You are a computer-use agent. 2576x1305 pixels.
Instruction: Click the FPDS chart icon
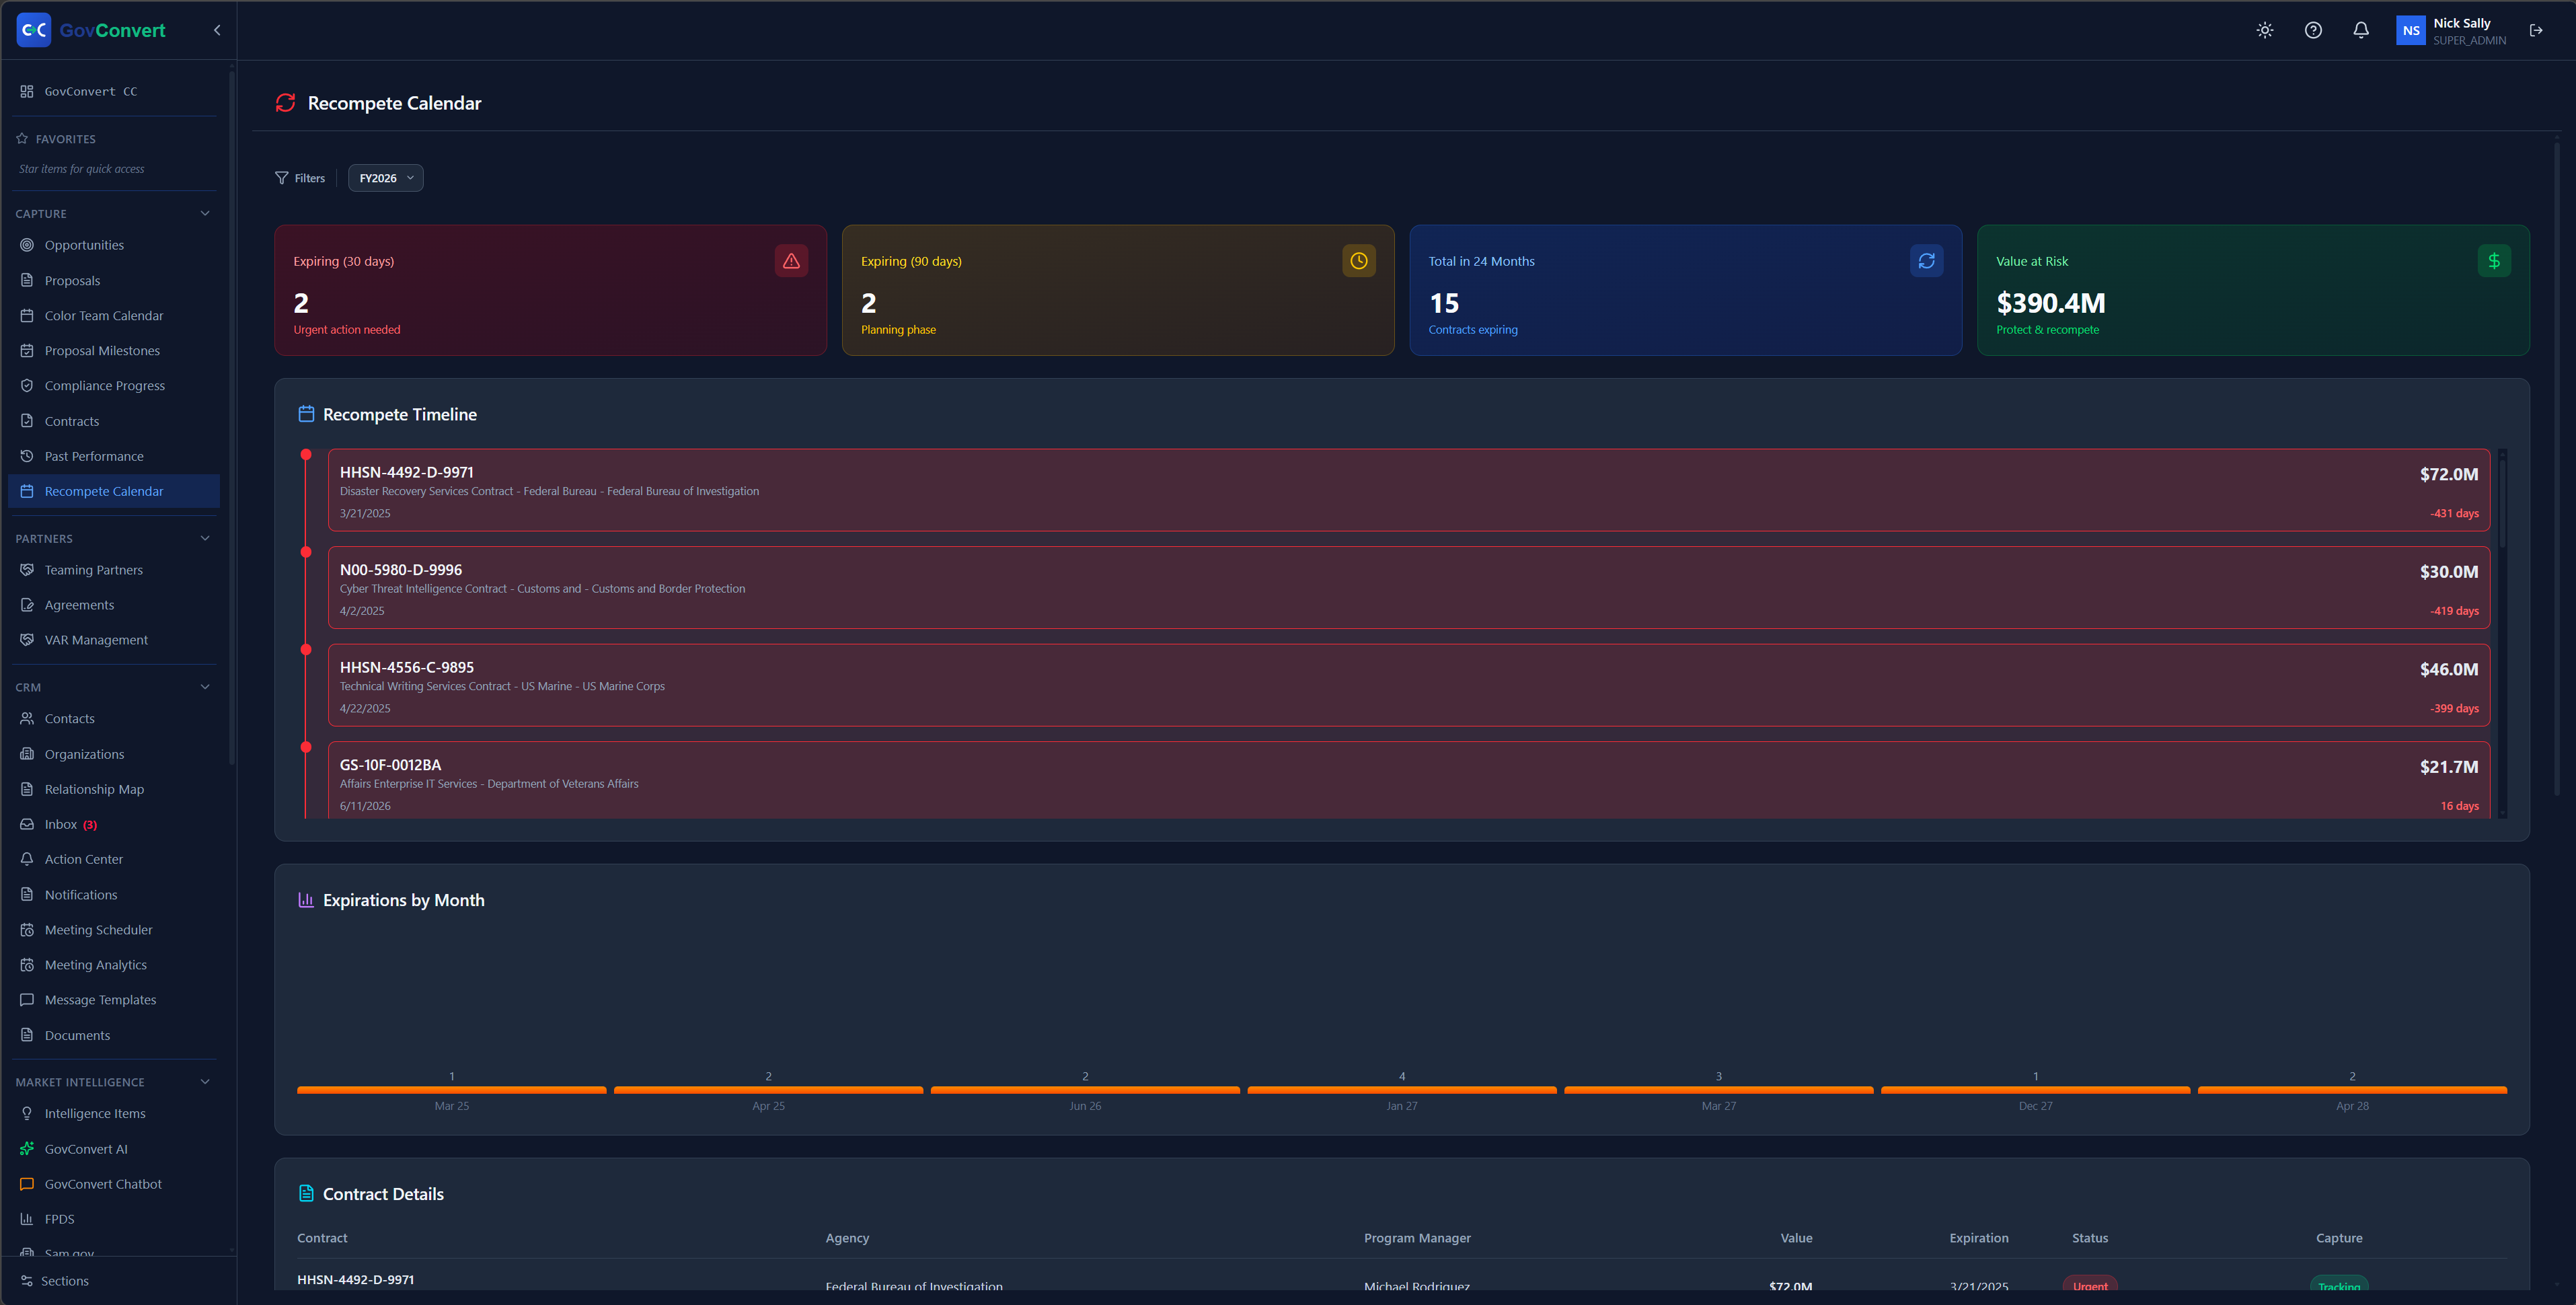[27, 1219]
